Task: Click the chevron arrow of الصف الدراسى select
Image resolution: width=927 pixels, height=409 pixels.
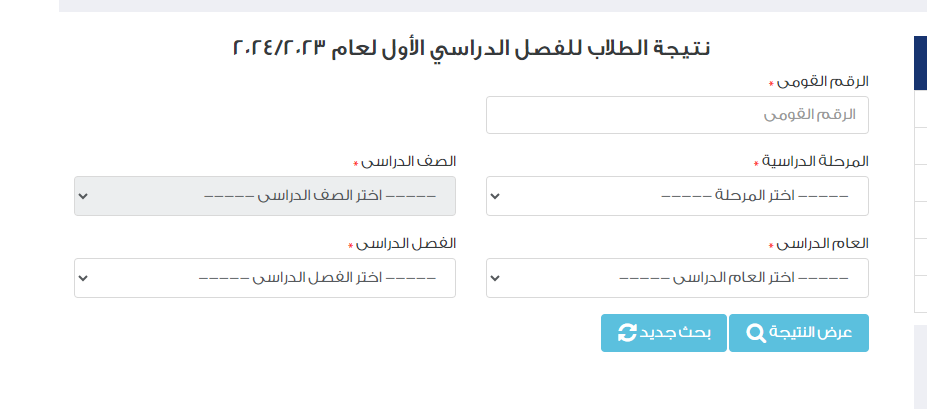Action: click(83, 196)
